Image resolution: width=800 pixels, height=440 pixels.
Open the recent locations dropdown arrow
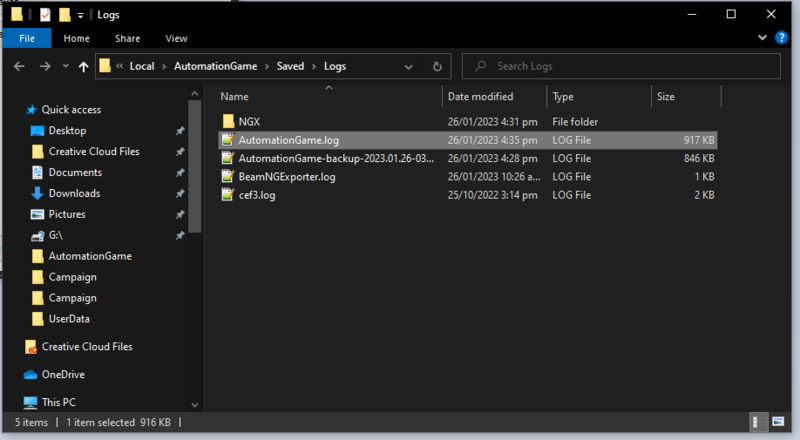tap(65, 66)
